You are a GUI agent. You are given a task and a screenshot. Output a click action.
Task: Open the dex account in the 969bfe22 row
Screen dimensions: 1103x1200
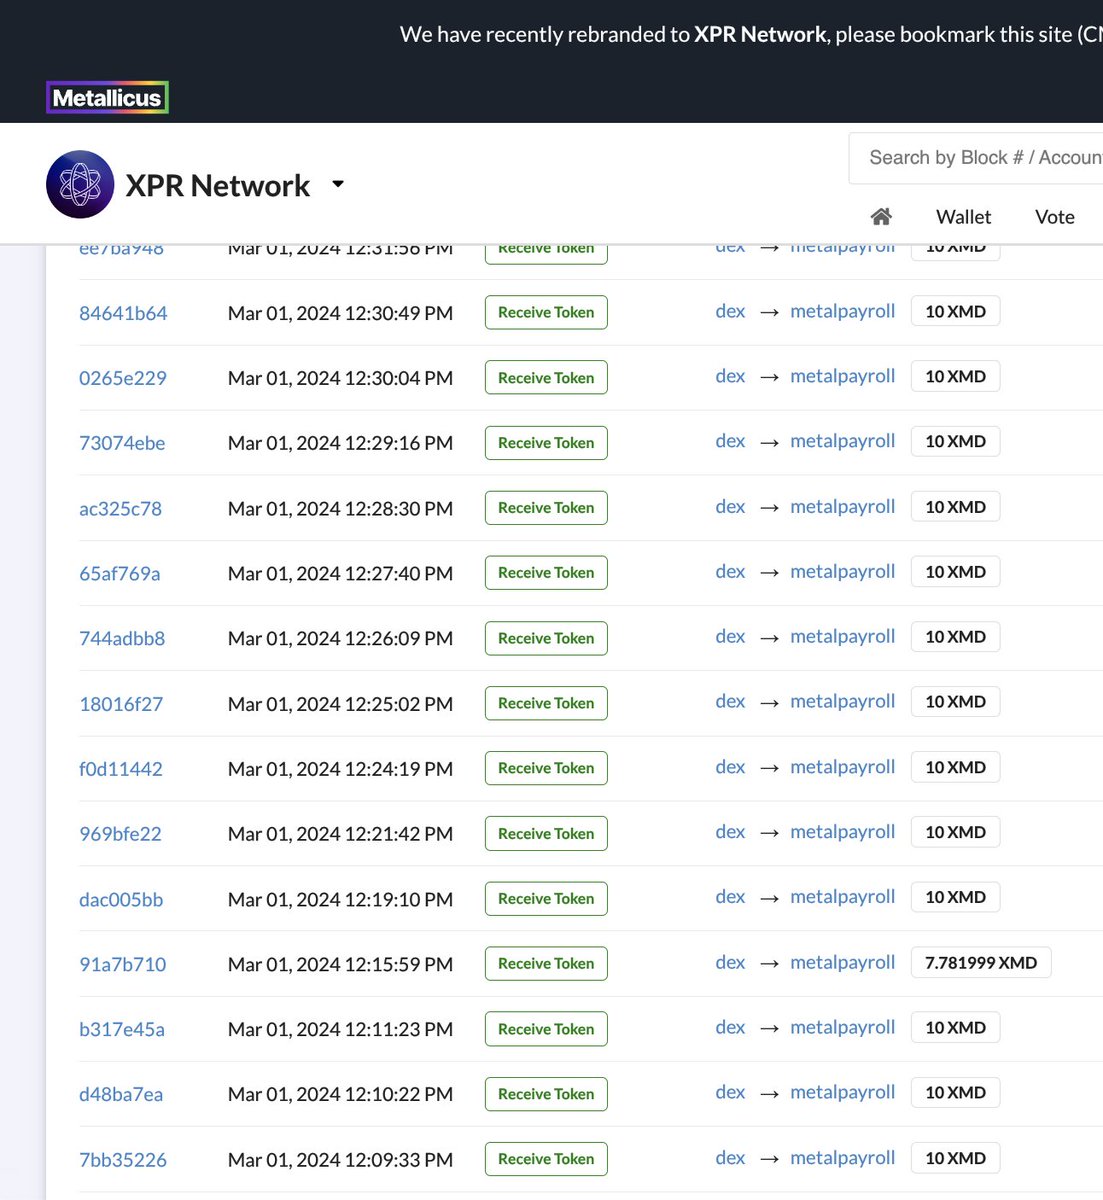coord(730,832)
